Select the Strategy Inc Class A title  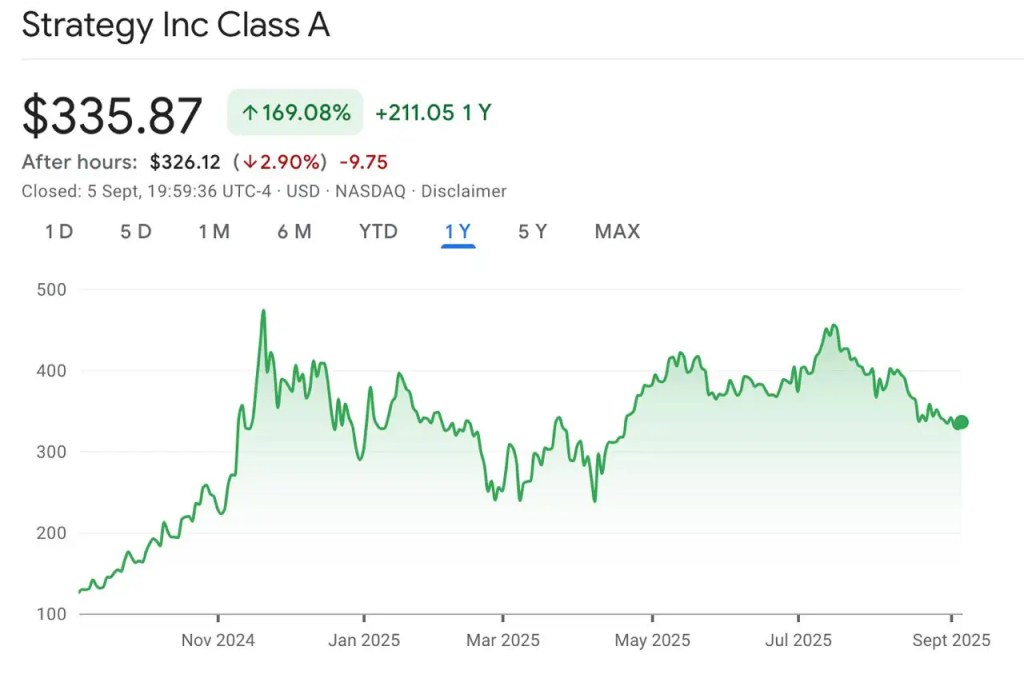[x=176, y=25]
